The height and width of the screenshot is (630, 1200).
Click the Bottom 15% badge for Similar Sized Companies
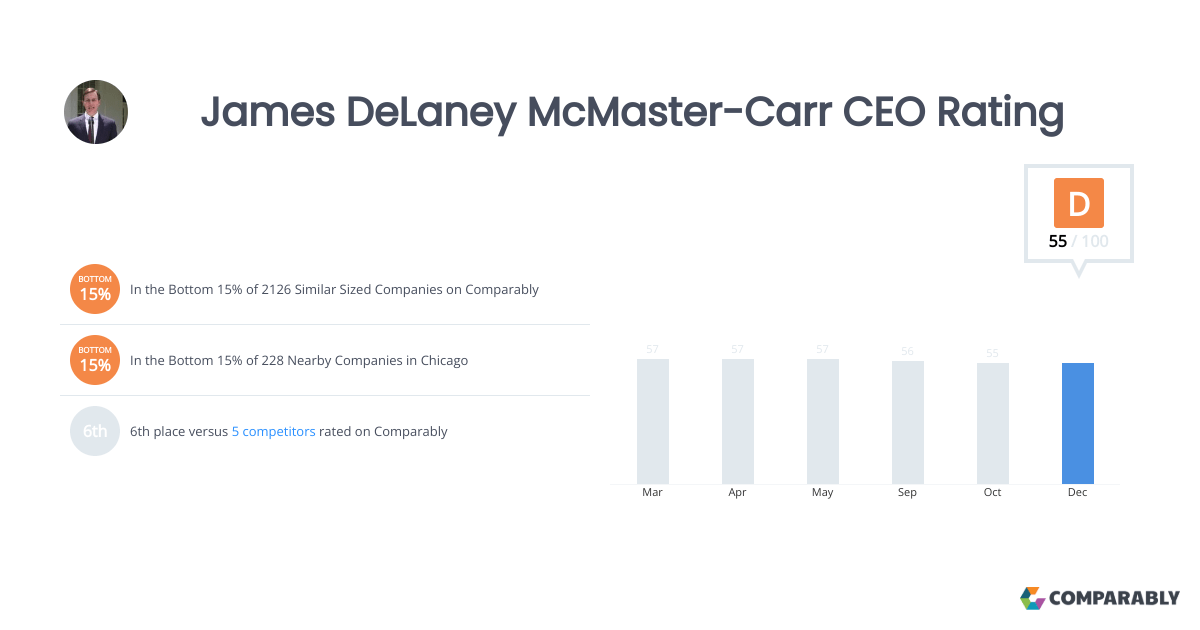pos(95,289)
